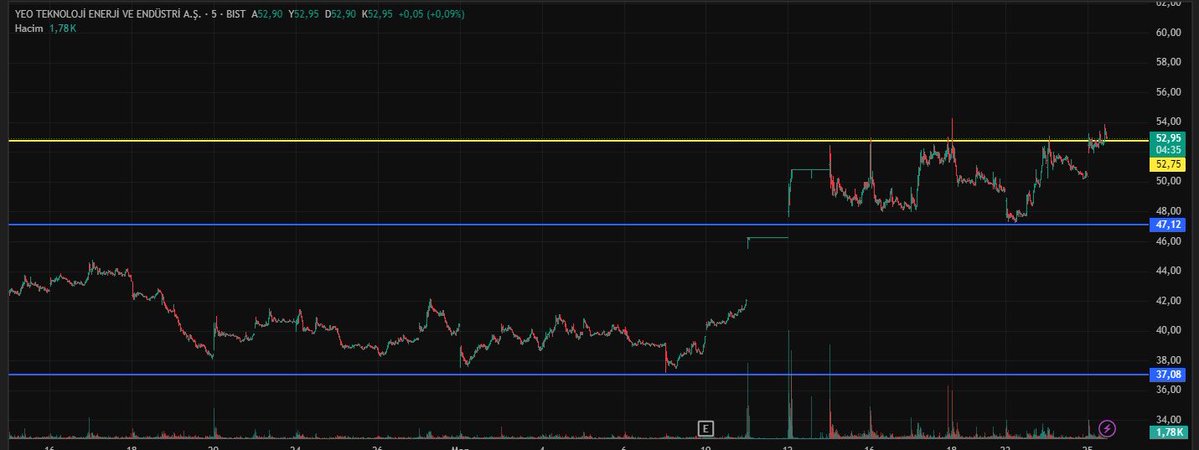Screen dimensions: 1199x450
Task: Click the 56,00 price axis label
Action: (x=1167, y=92)
